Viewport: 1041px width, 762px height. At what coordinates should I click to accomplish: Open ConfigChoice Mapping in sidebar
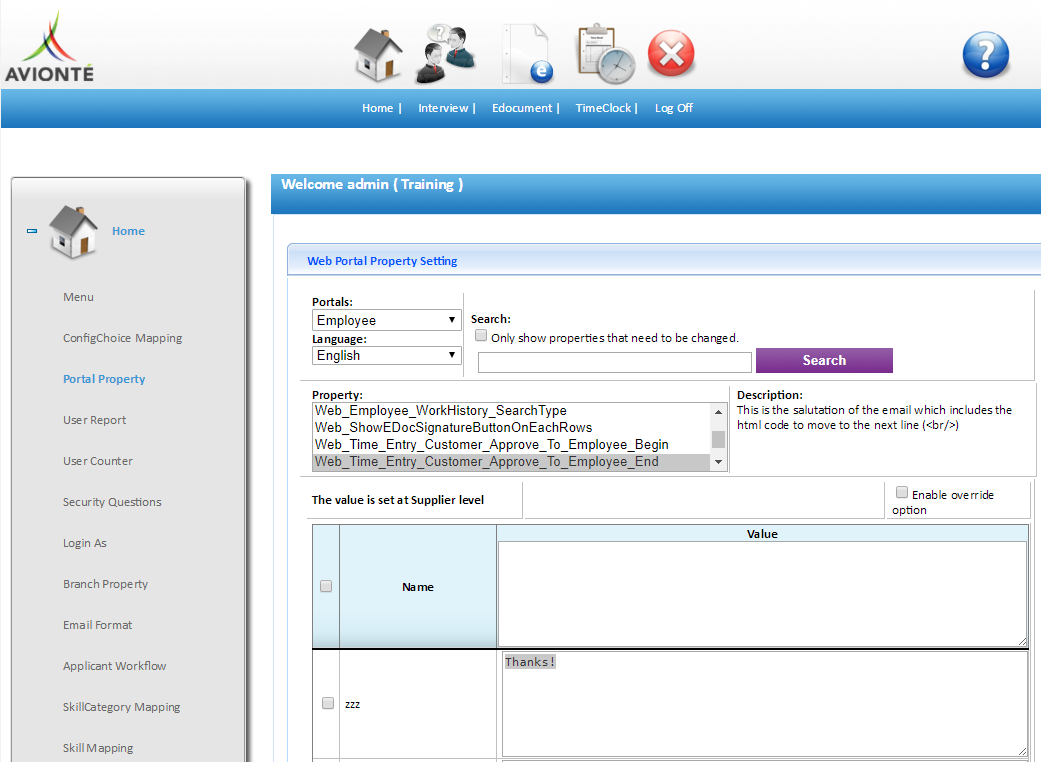pyautogui.click(x=123, y=338)
